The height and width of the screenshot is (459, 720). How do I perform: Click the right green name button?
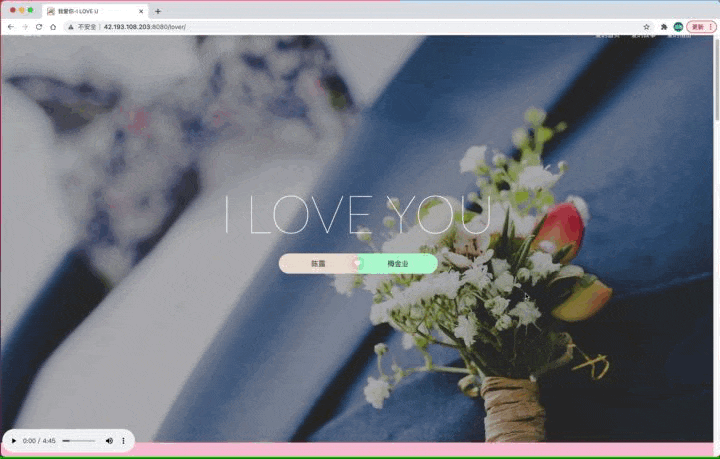click(x=398, y=263)
